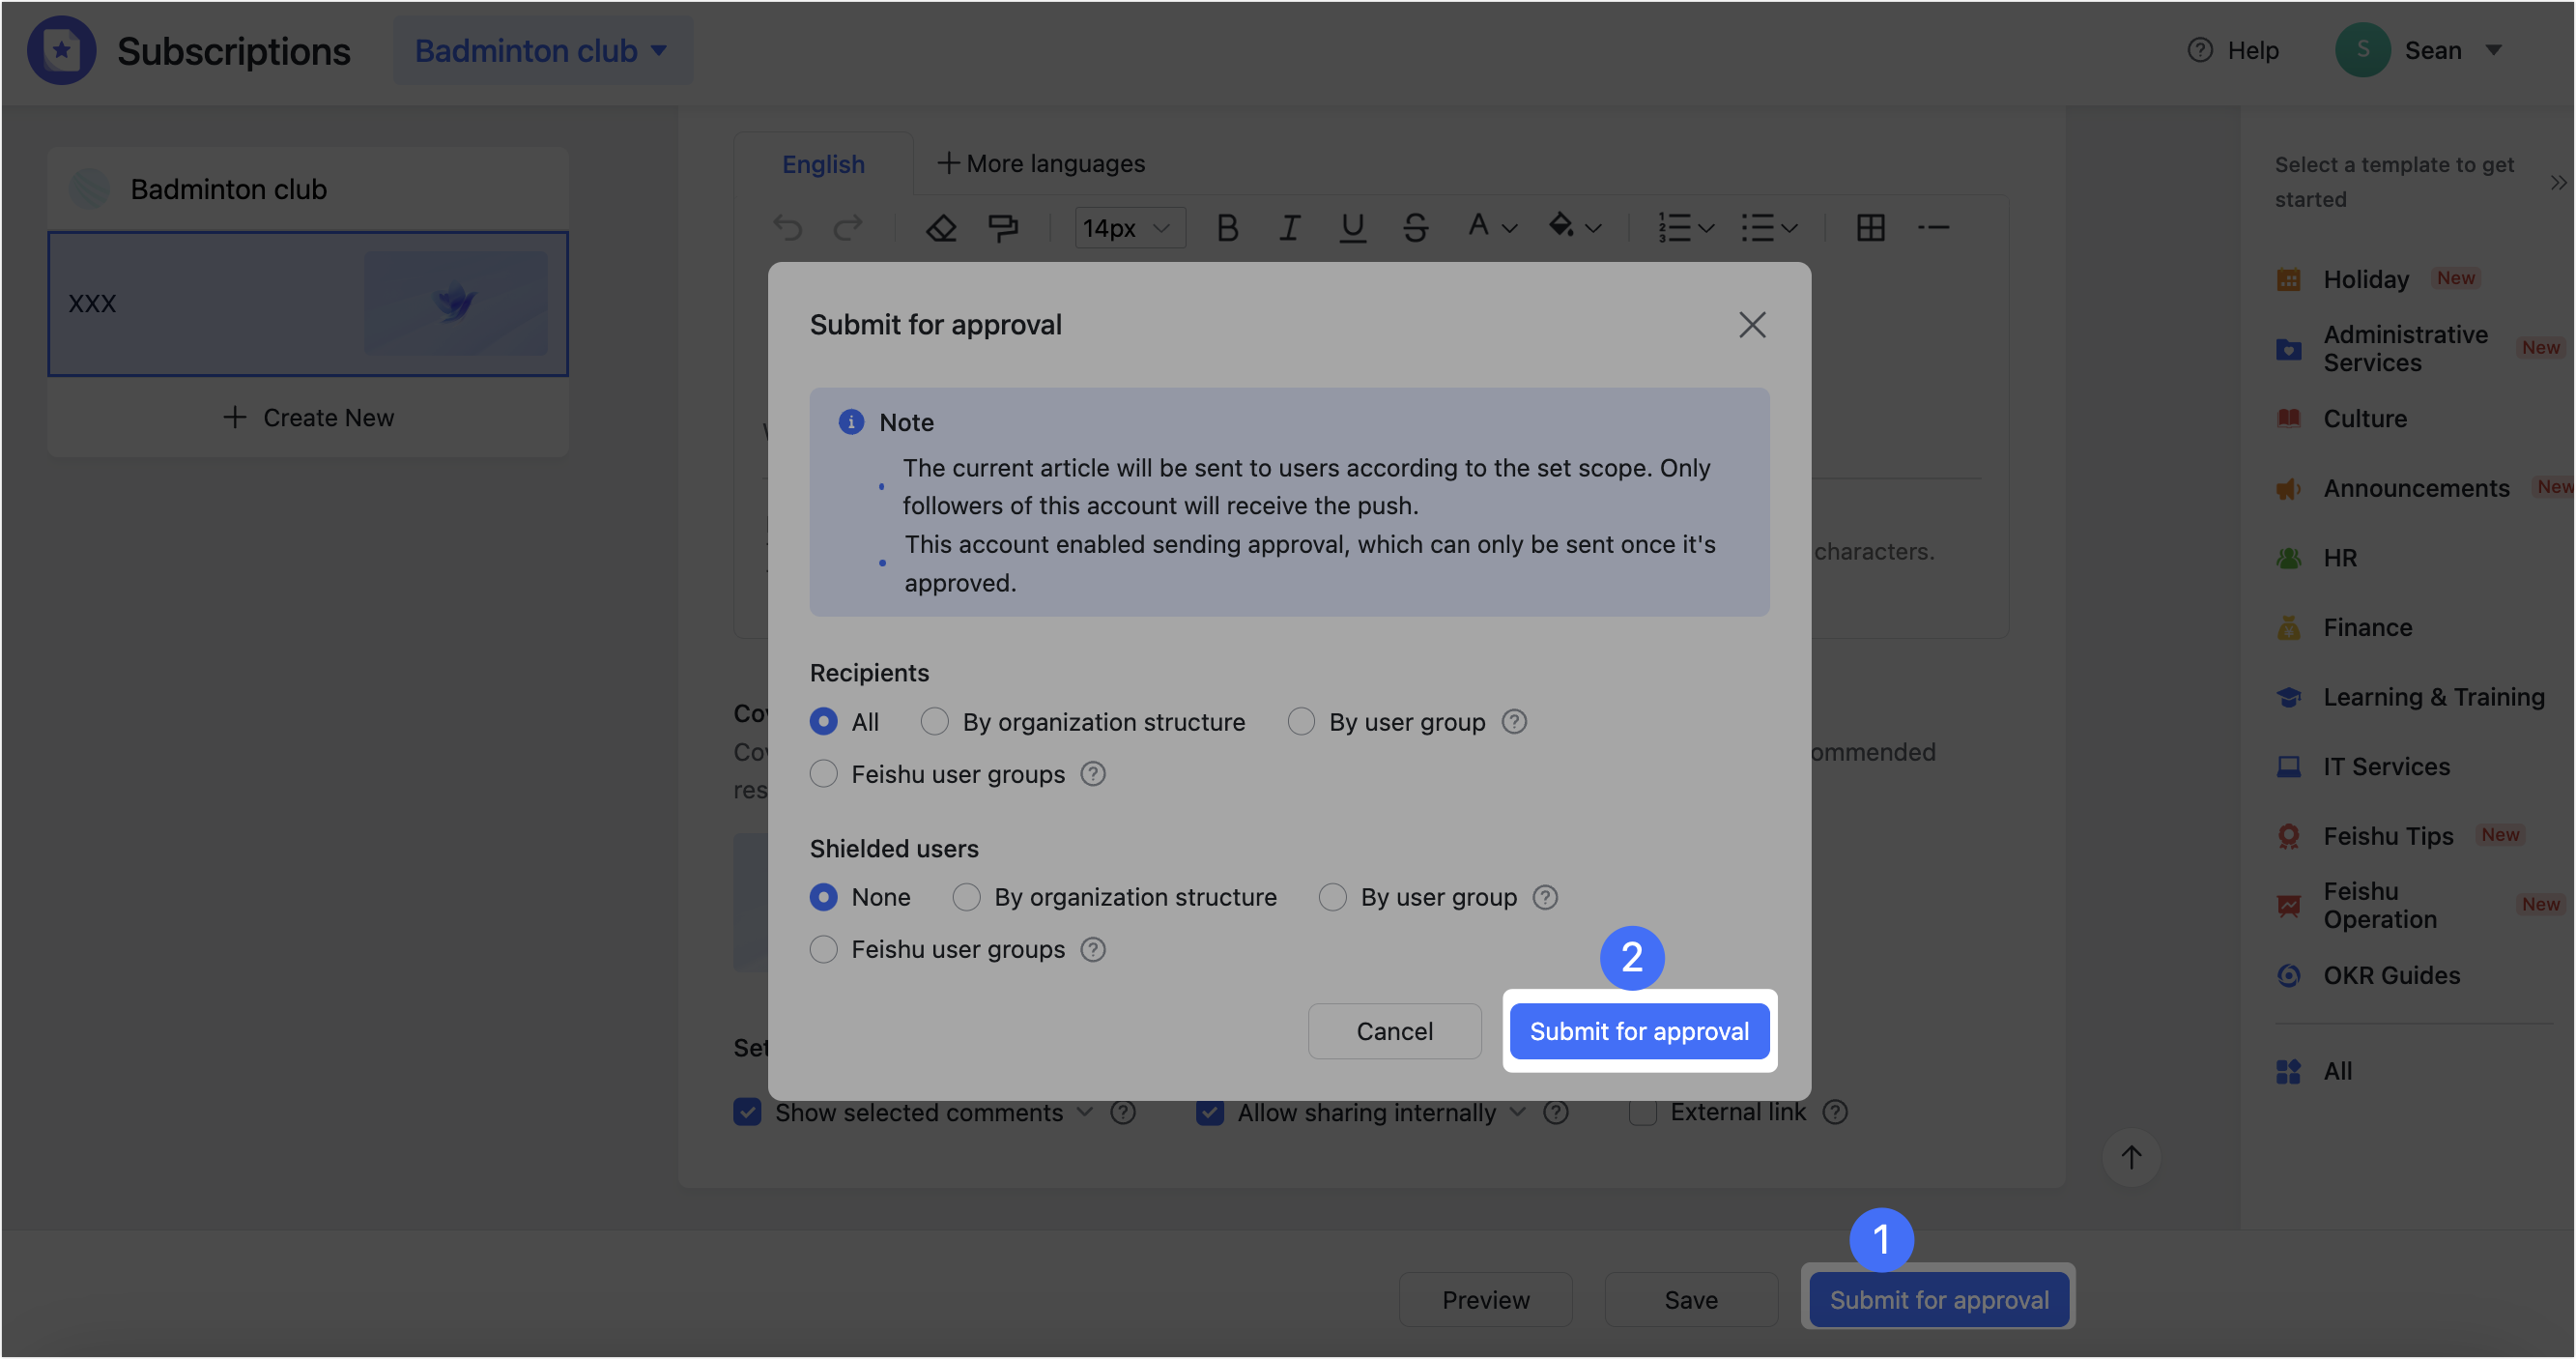Expand the bulleted list dropdown
This screenshot has height=1359, width=2576.
(x=1790, y=228)
